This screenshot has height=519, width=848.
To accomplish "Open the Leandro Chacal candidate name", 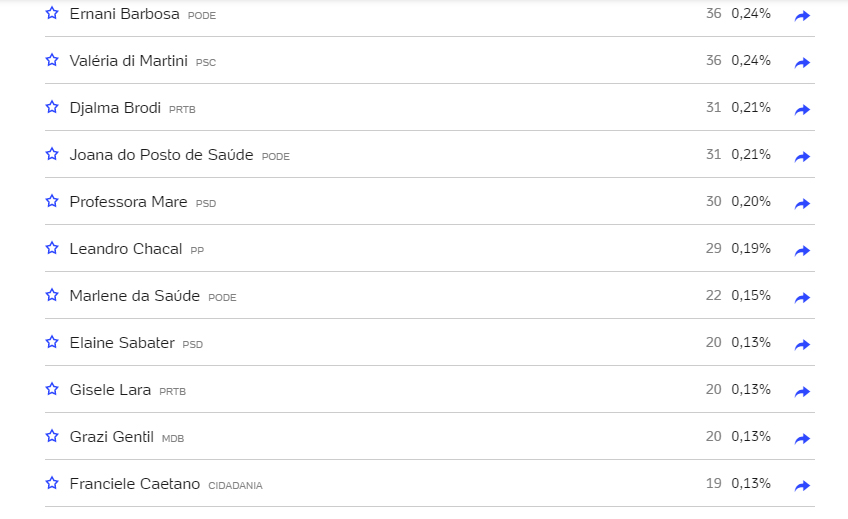I will coord(125,249).
